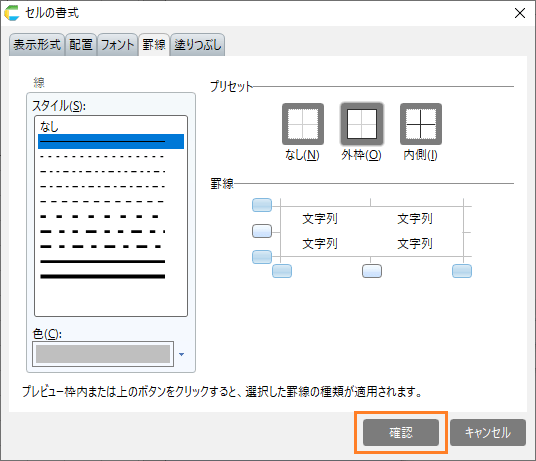Screen dimensions: 536x461
Task: Select なし in the style list
Action: pos(111,126)
